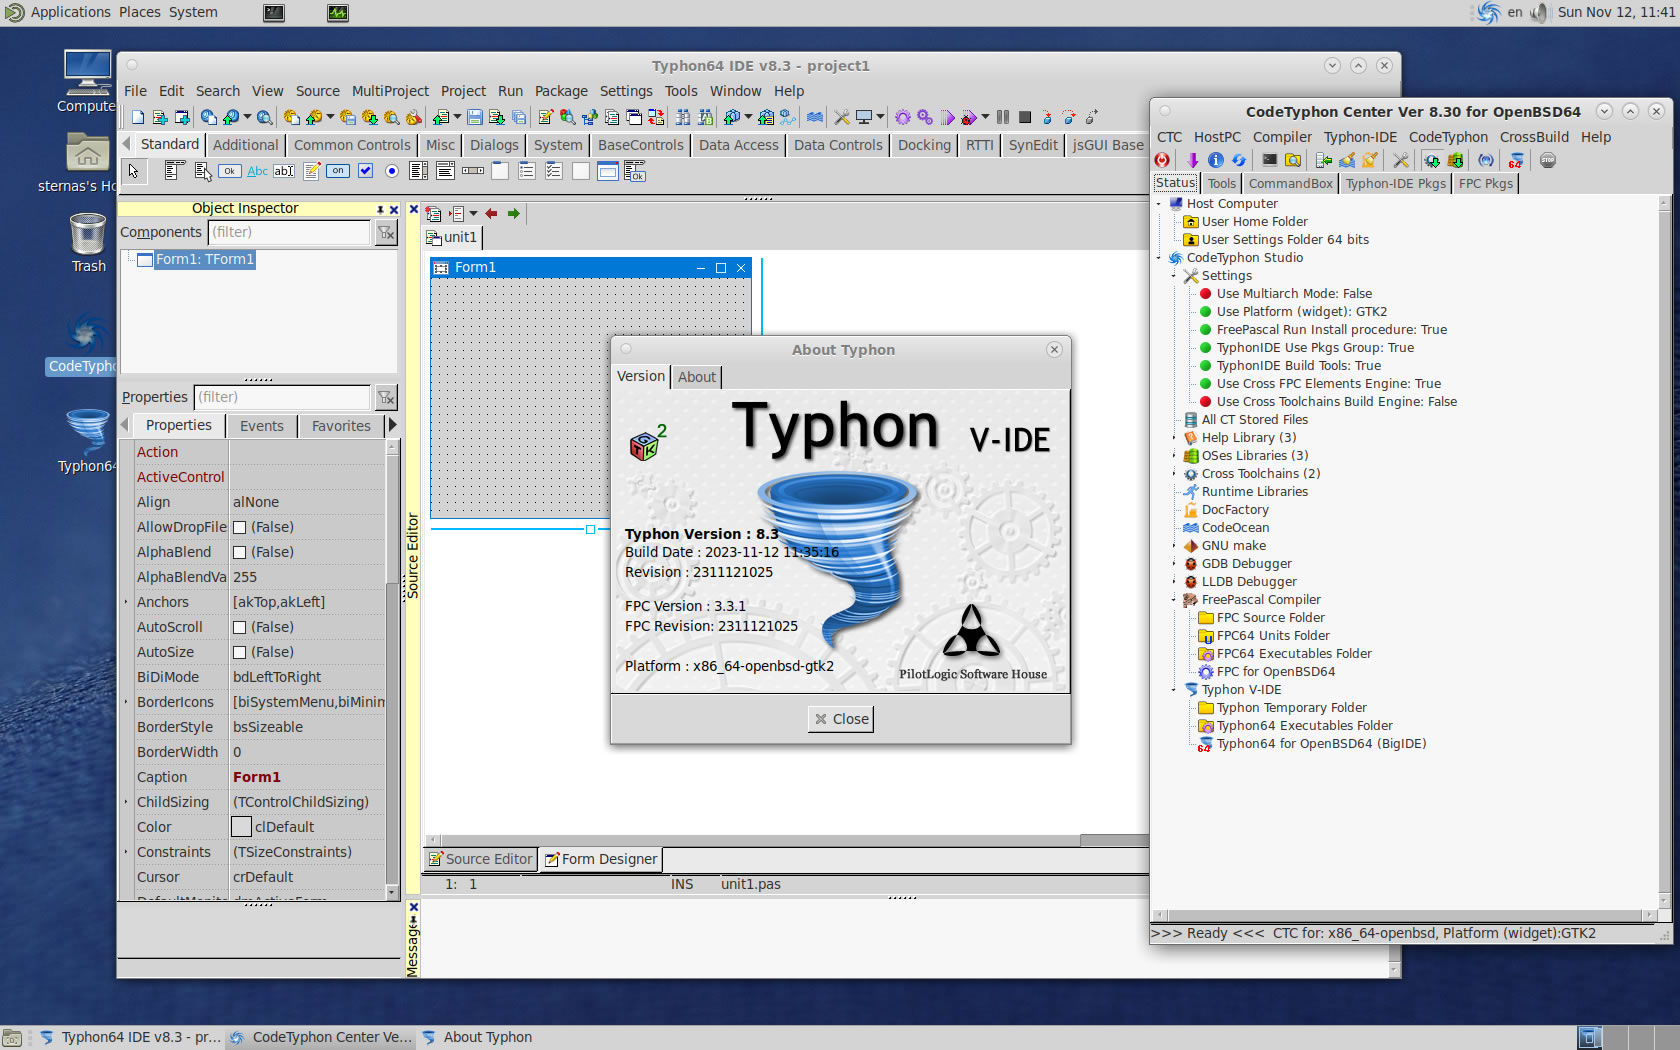The height and width of the screenshot is (1050, 1680).
Task: Click the purple down-arrow icon in CTC toolbar
Action: 1192,160
